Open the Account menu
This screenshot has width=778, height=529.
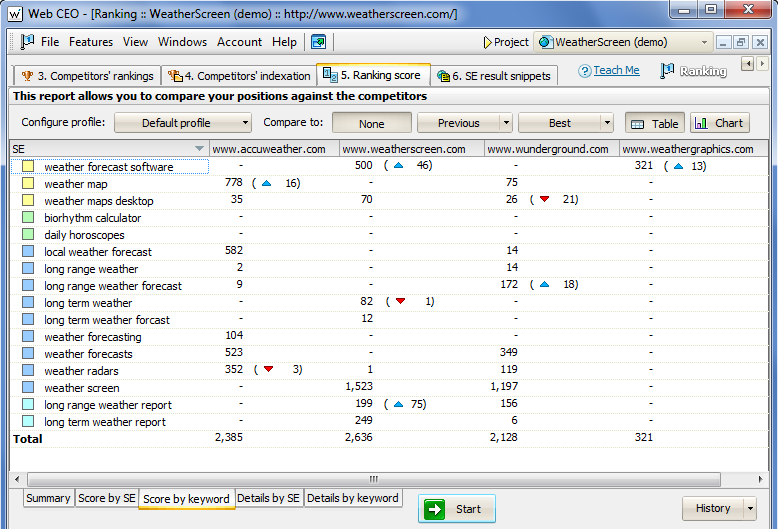(239, 42)
